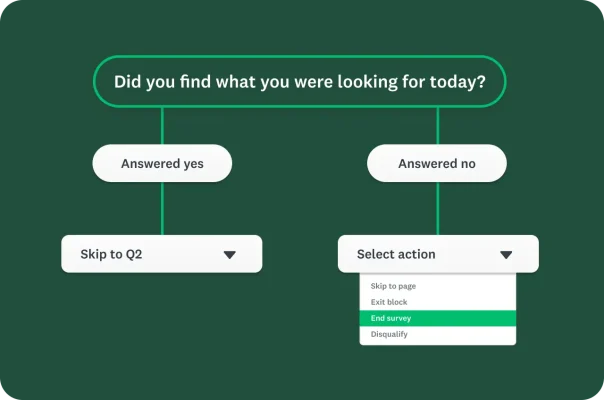
Task: Click the "Select action" label text
Action: point(396,255)
